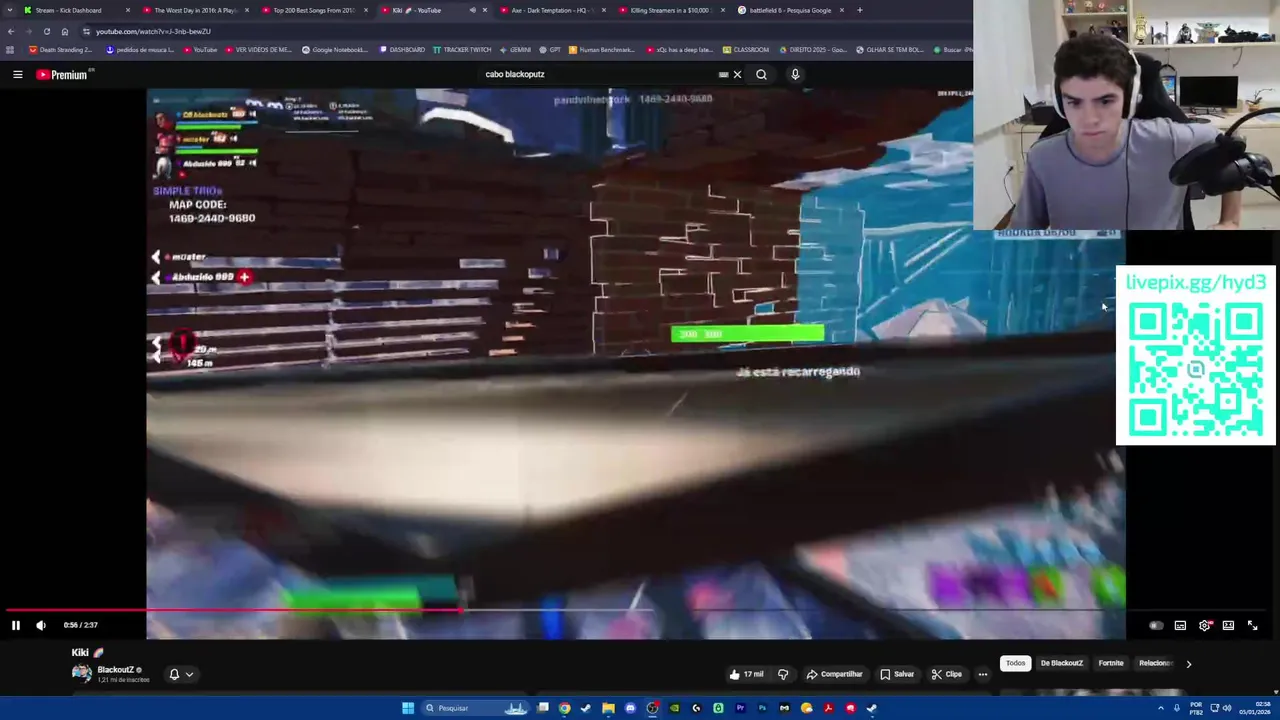The width and height of the screenshot is (1280, 720).
Task: Dislike the video
Action: (783, 674)
